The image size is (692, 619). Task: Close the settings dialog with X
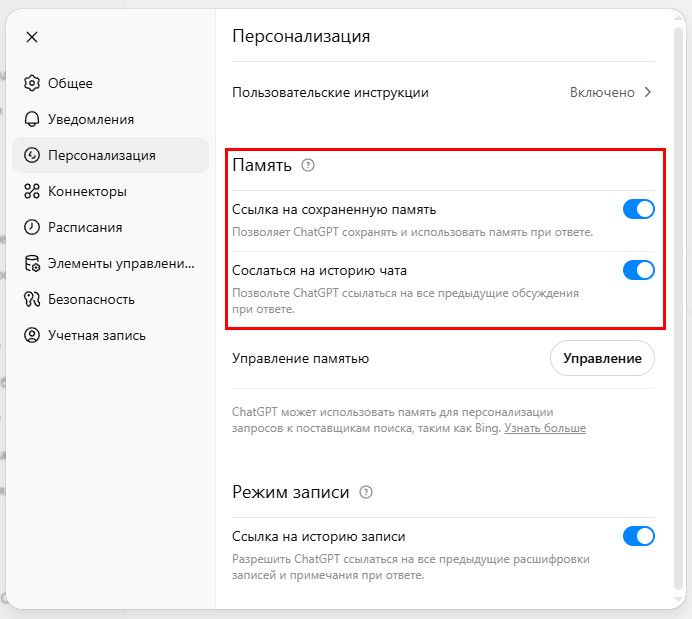[x=32, y=37]
